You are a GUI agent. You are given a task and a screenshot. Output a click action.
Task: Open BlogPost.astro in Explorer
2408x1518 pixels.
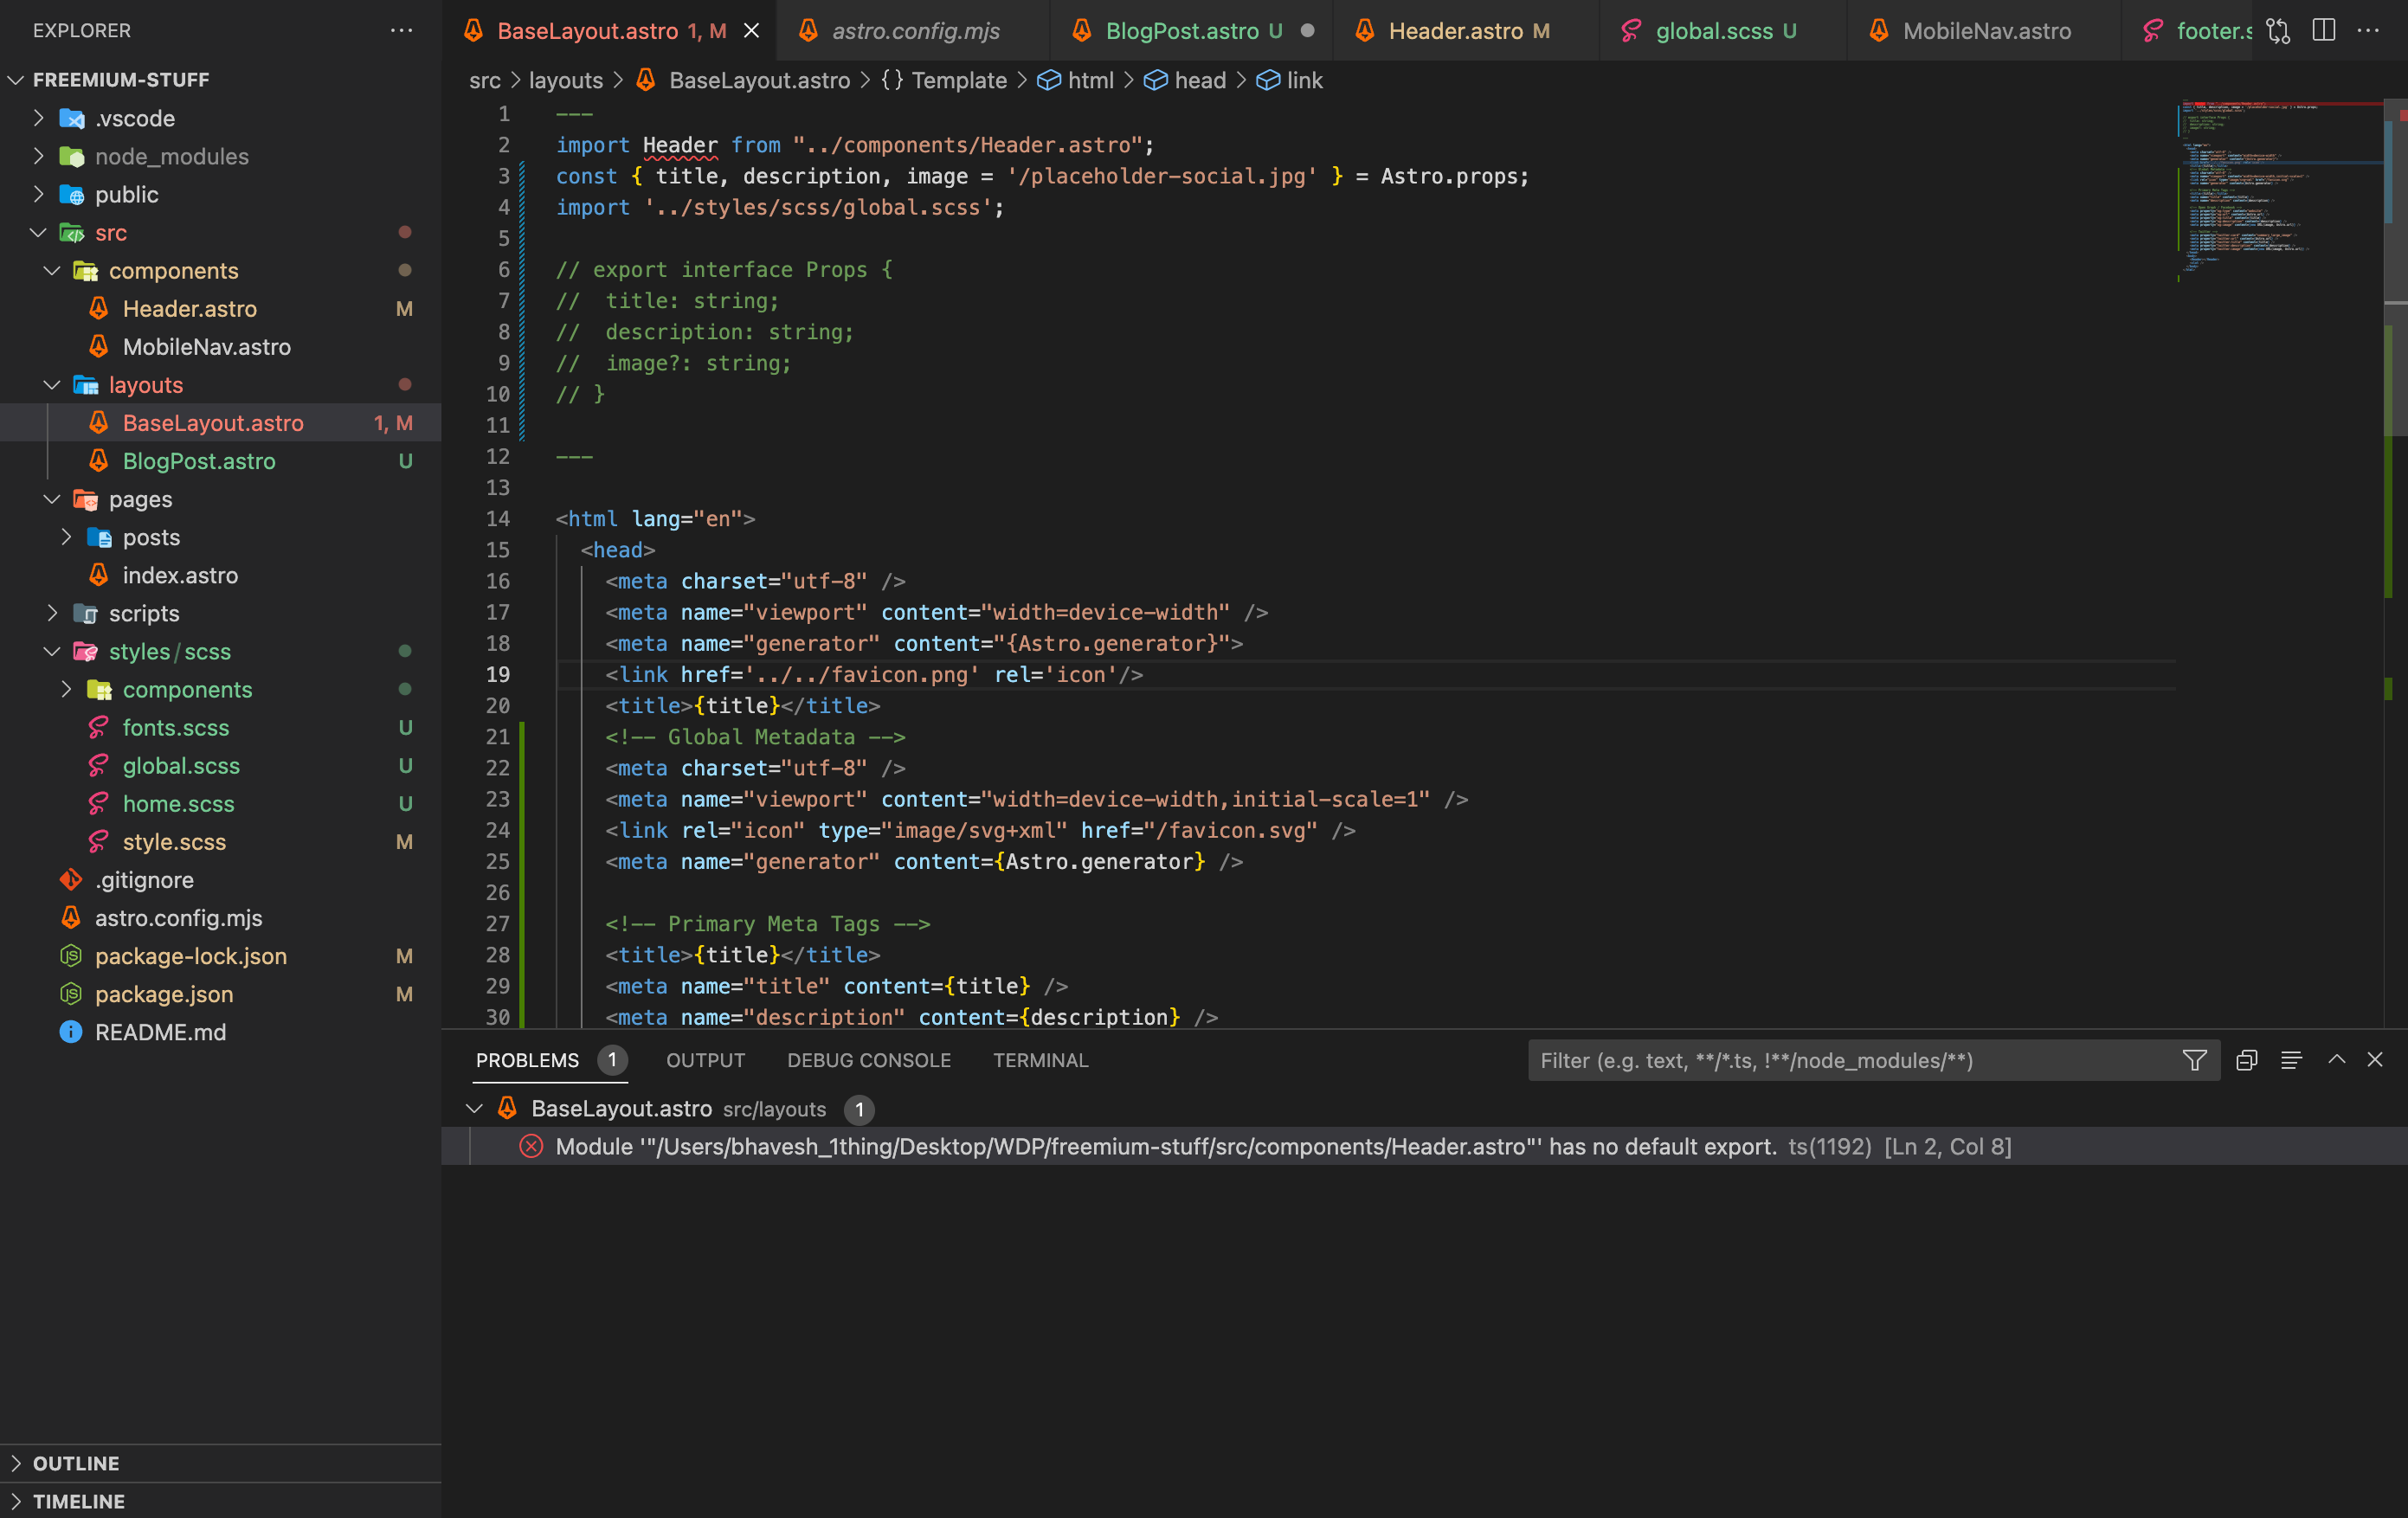[x=220, y=461]
